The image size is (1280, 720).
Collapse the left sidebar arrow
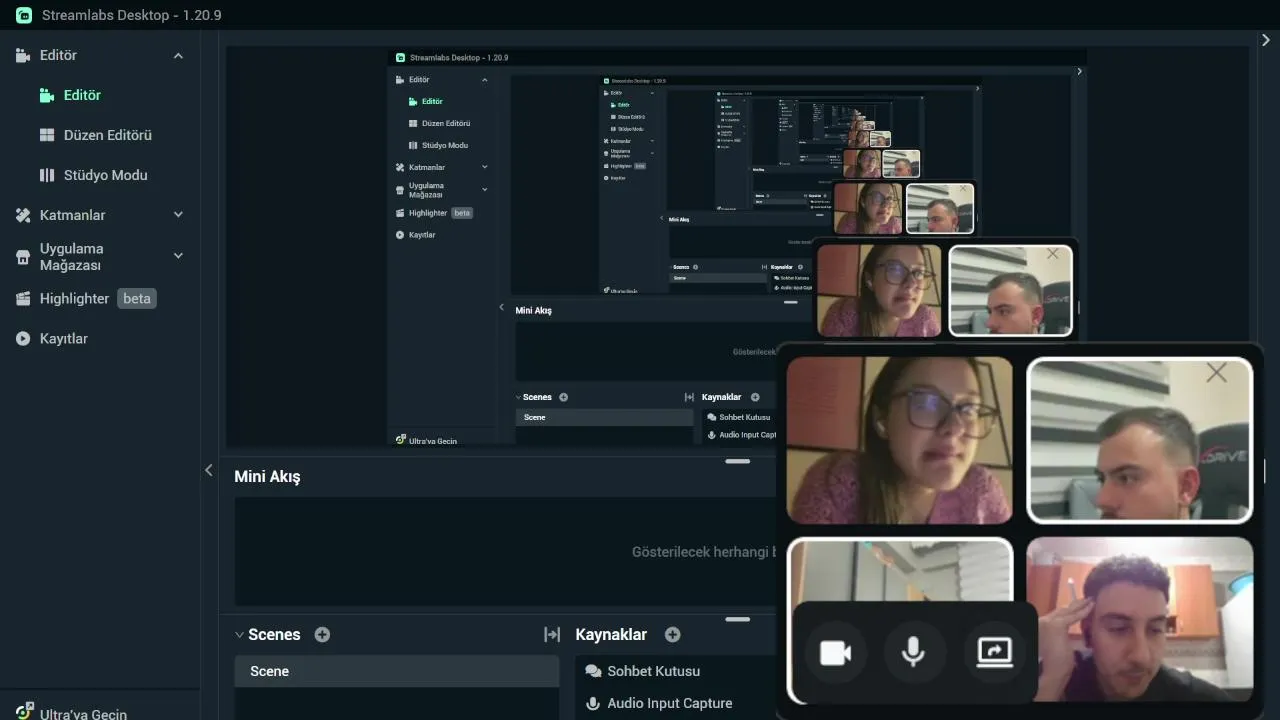coord(209,470)
